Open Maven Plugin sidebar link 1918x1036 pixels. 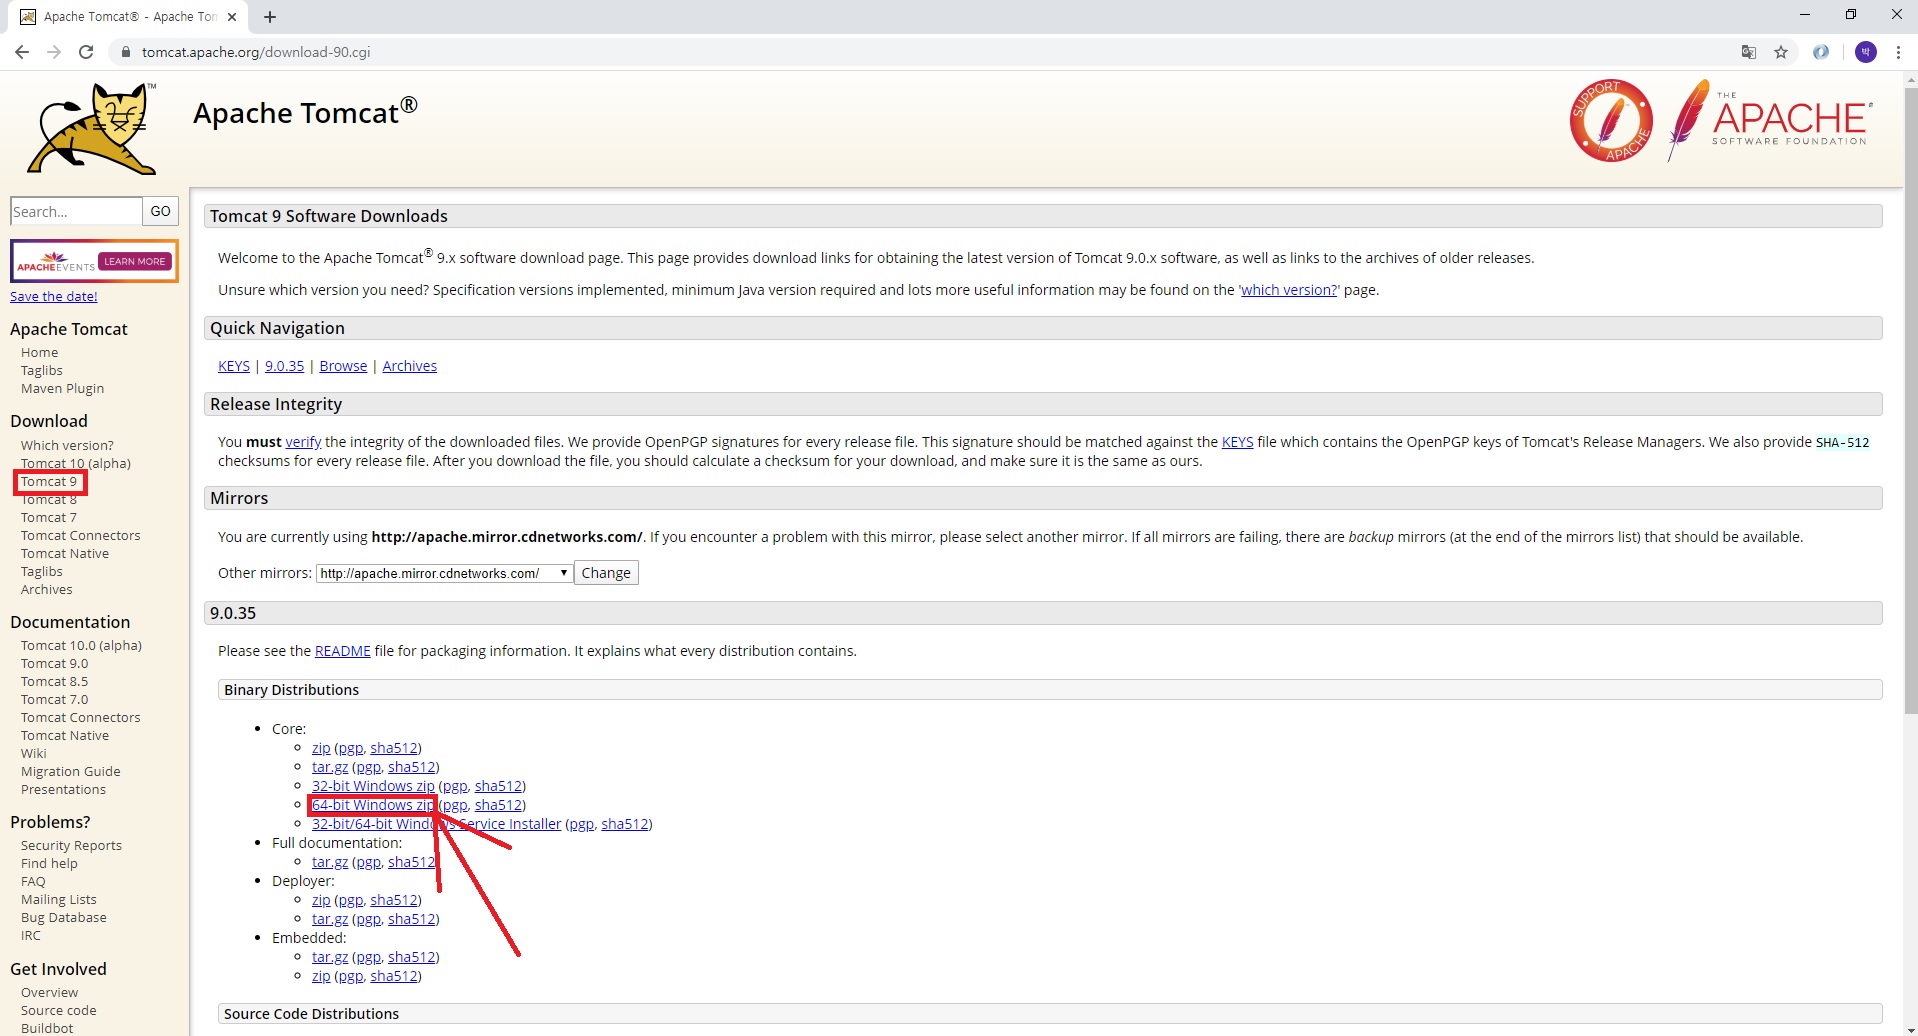62,389
